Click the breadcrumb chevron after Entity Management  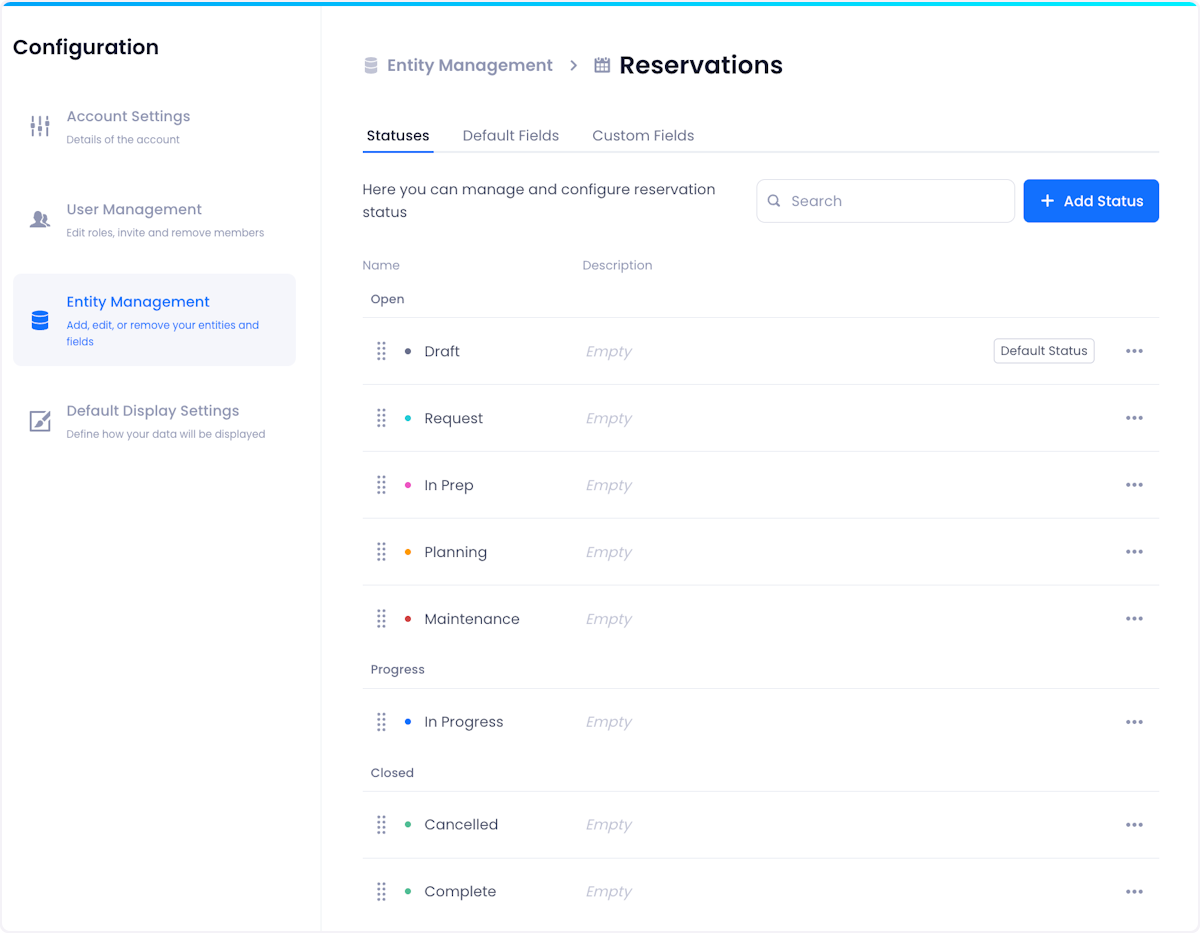(573, 65)
